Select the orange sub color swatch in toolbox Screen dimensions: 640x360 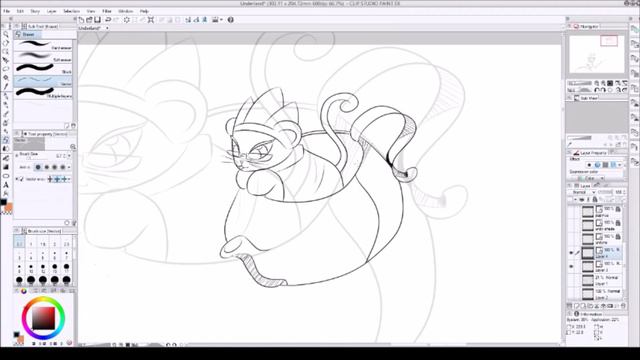[x=8, y=208]
